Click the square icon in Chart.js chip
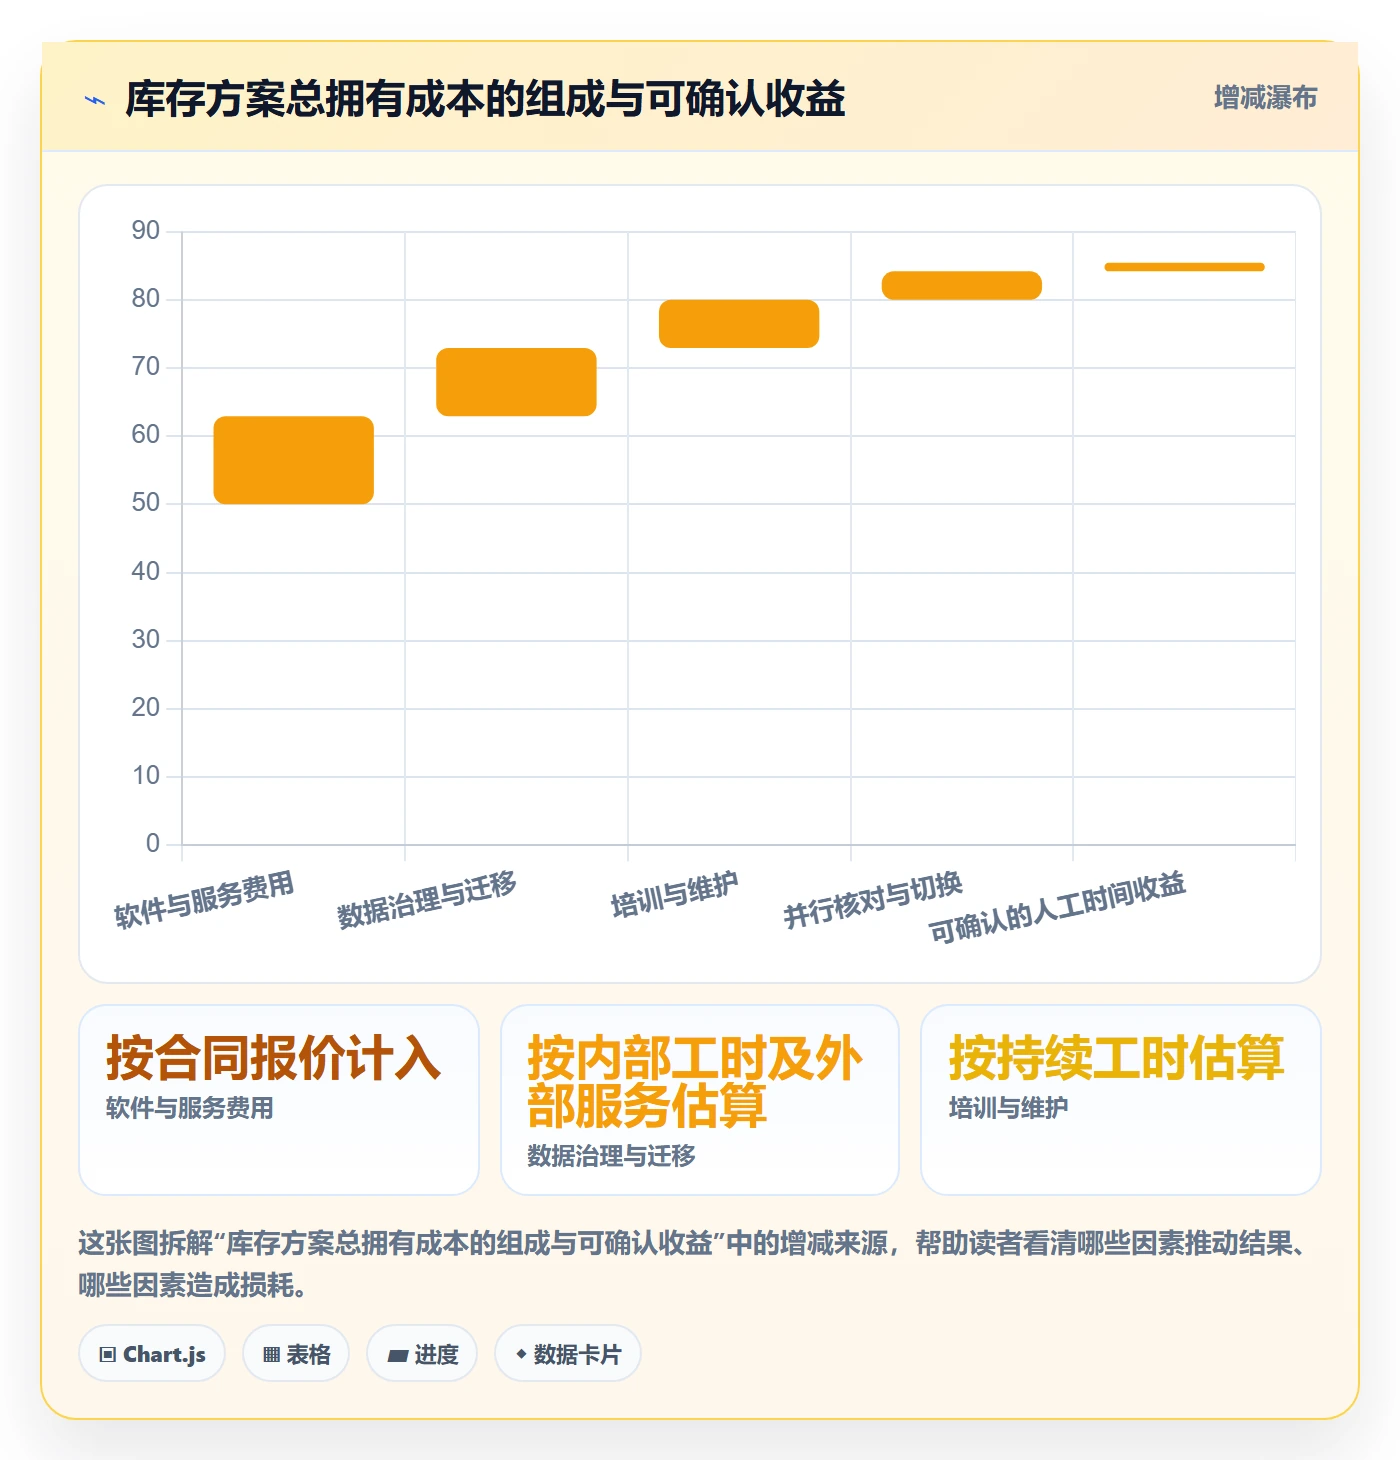The width and height of the screenshot is (1400, 1460). tap(108, 1355)
